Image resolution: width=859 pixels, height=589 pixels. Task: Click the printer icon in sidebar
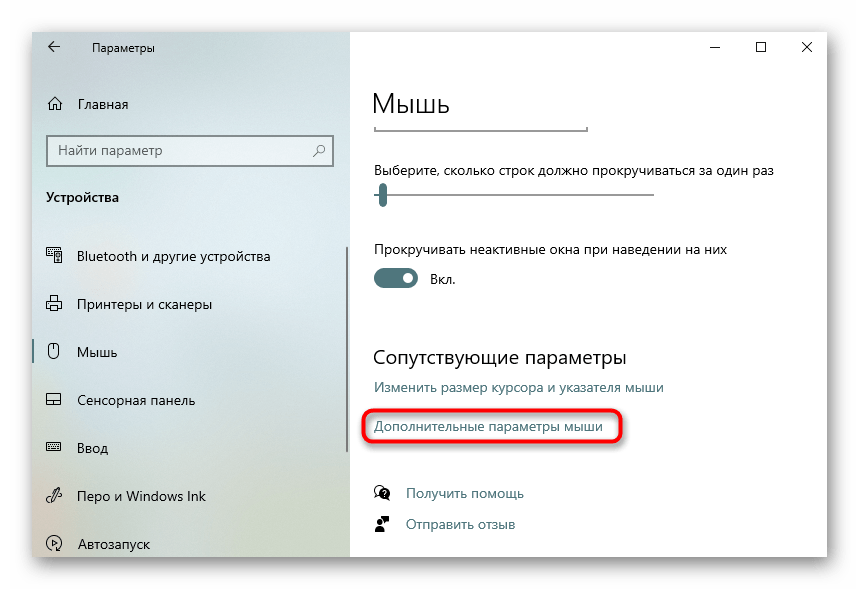pos(54,304)
